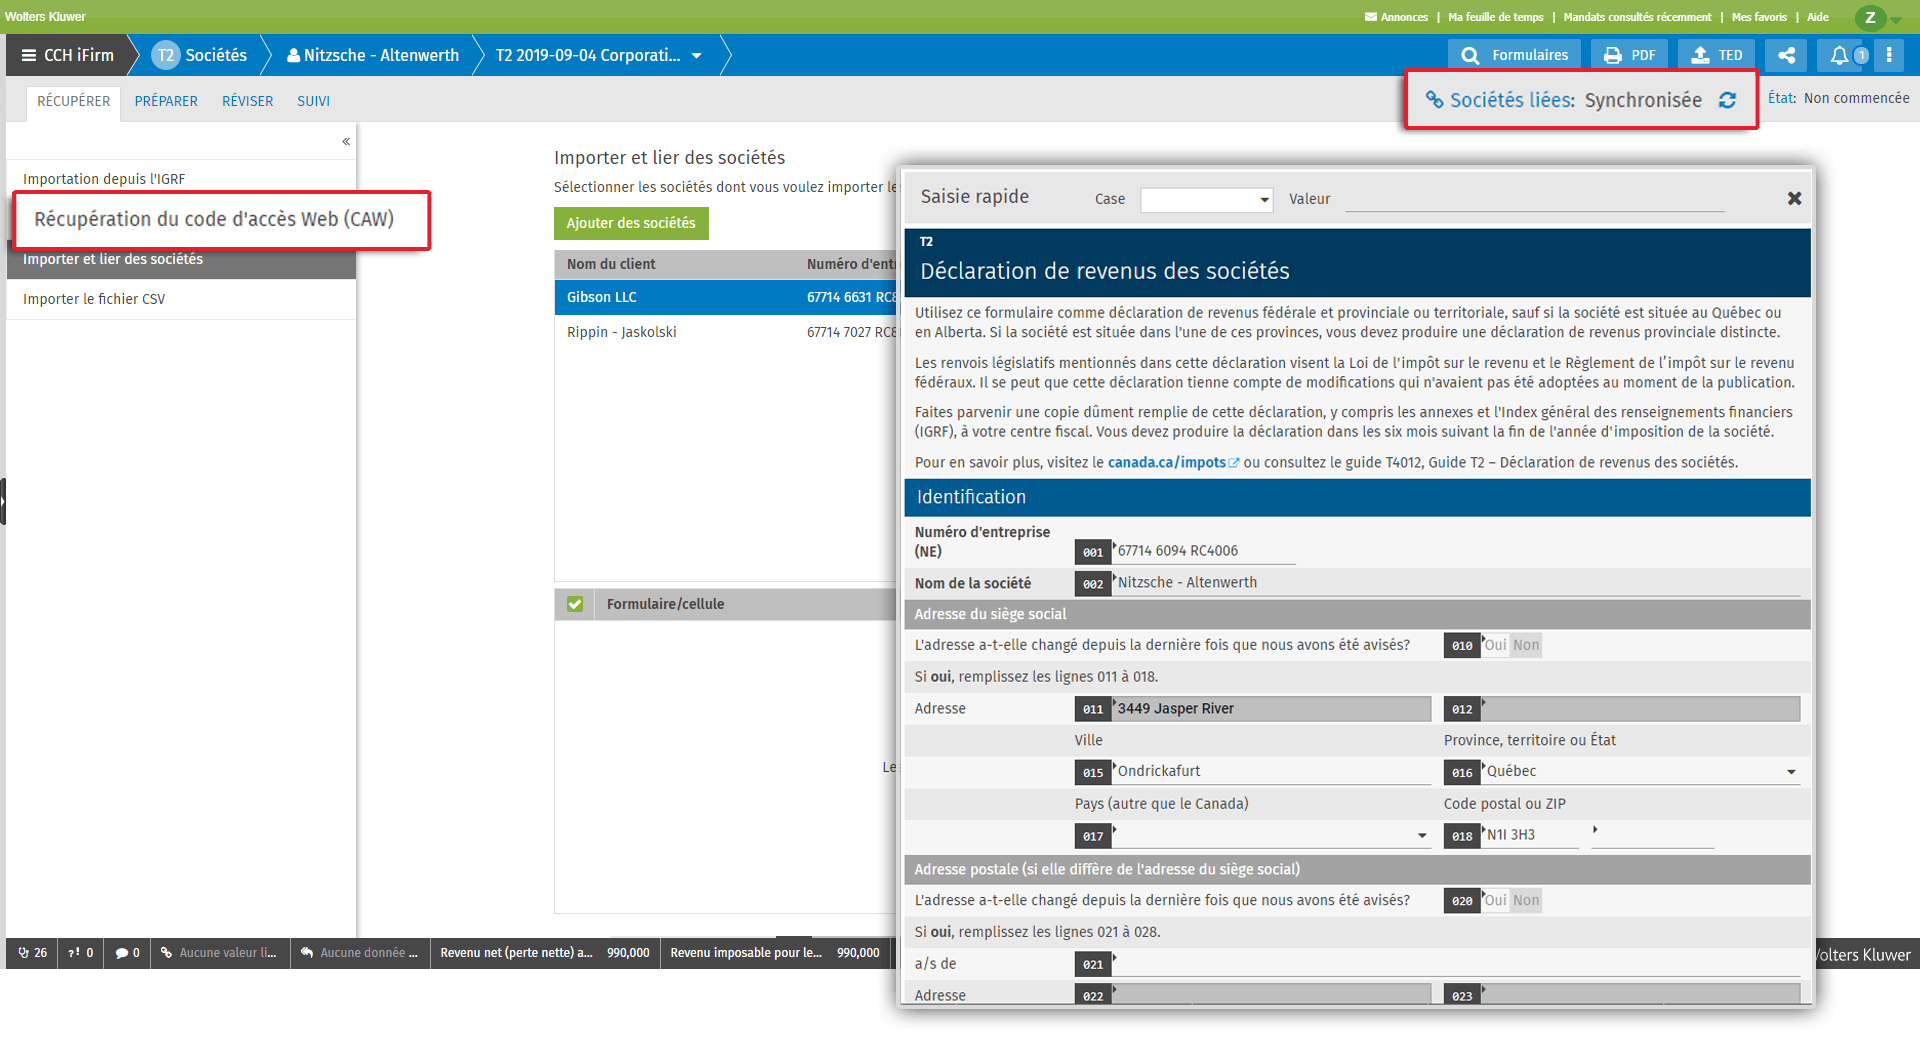Select Non for line 010
The image size is (1920, 1046).
pyautogui.click(x=1526, y=645)
